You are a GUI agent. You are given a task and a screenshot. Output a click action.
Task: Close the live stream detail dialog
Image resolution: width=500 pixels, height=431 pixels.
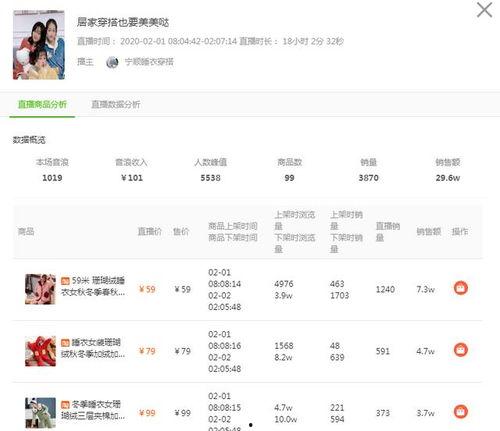(484, 10)
